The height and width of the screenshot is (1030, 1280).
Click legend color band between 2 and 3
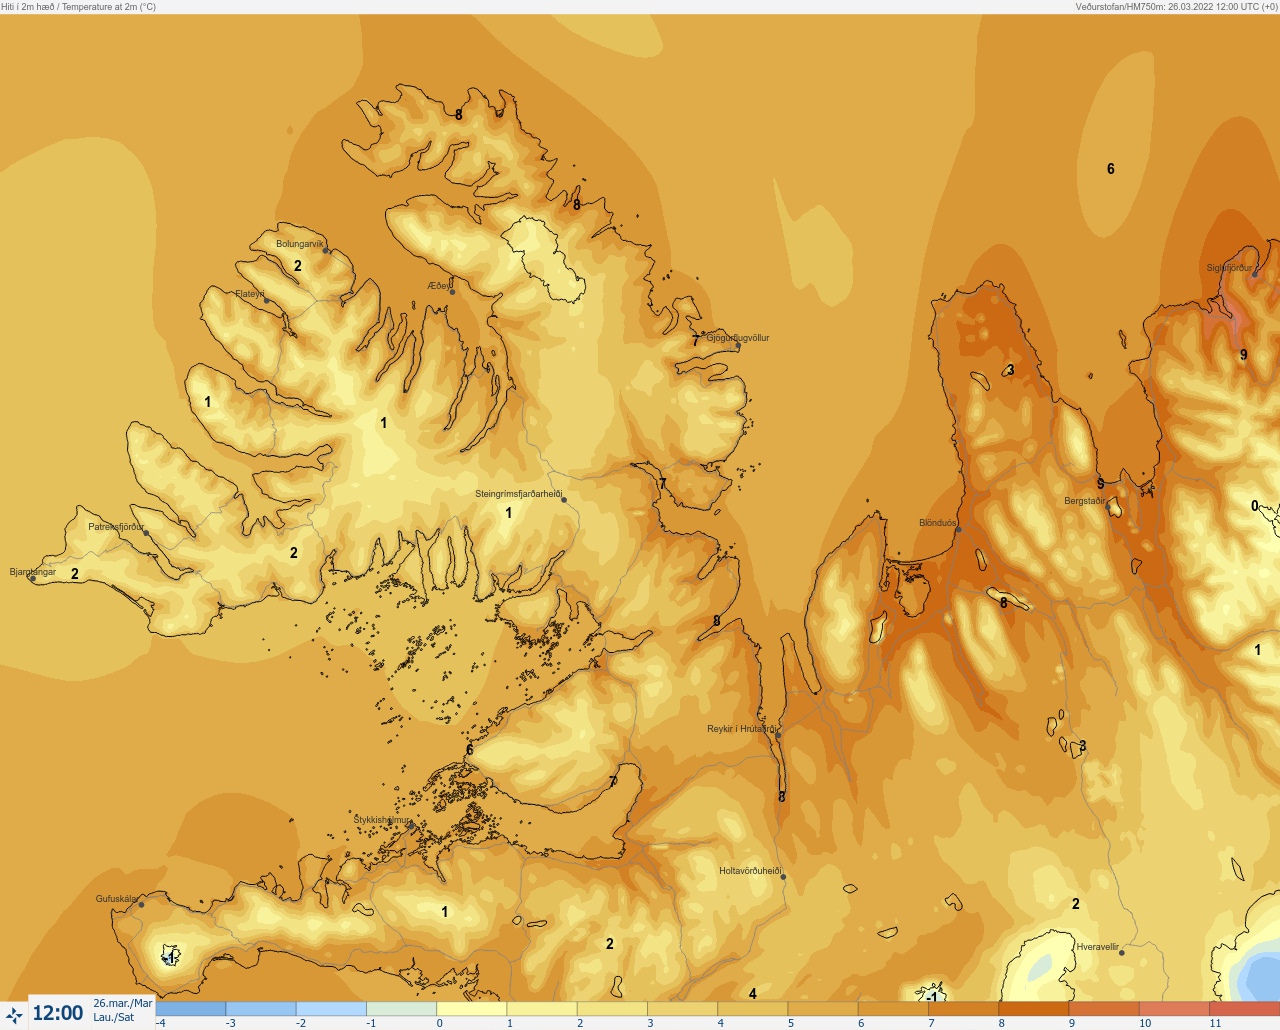[612, 1009]
